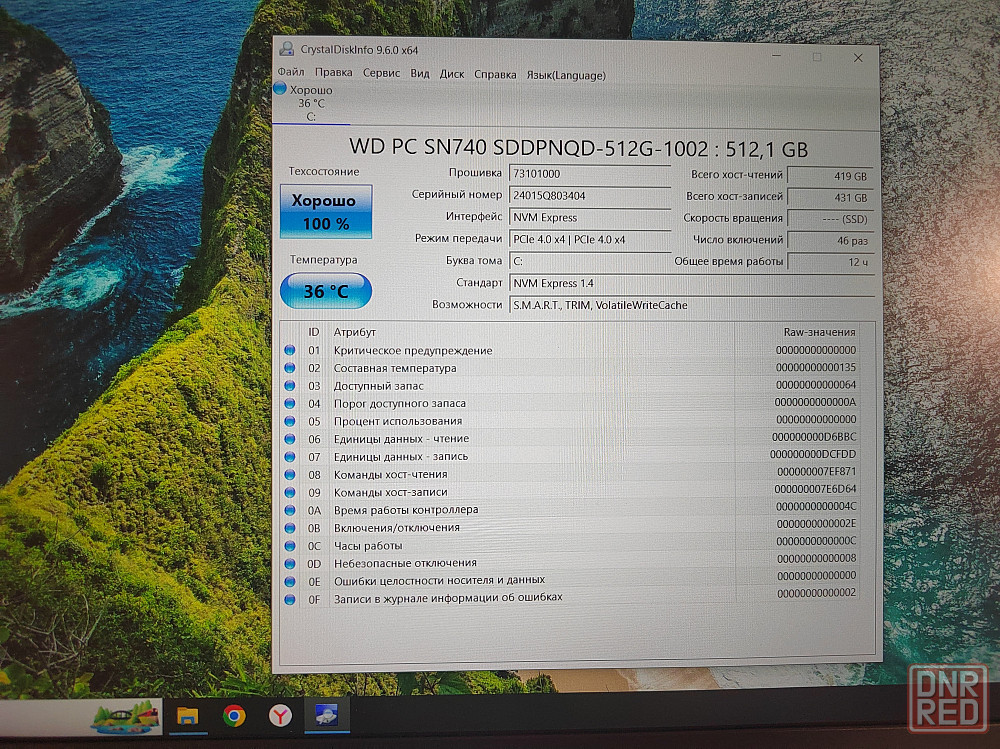
Task: Click the blue status icon for attribute 06
Action: [x=290, y=439]
